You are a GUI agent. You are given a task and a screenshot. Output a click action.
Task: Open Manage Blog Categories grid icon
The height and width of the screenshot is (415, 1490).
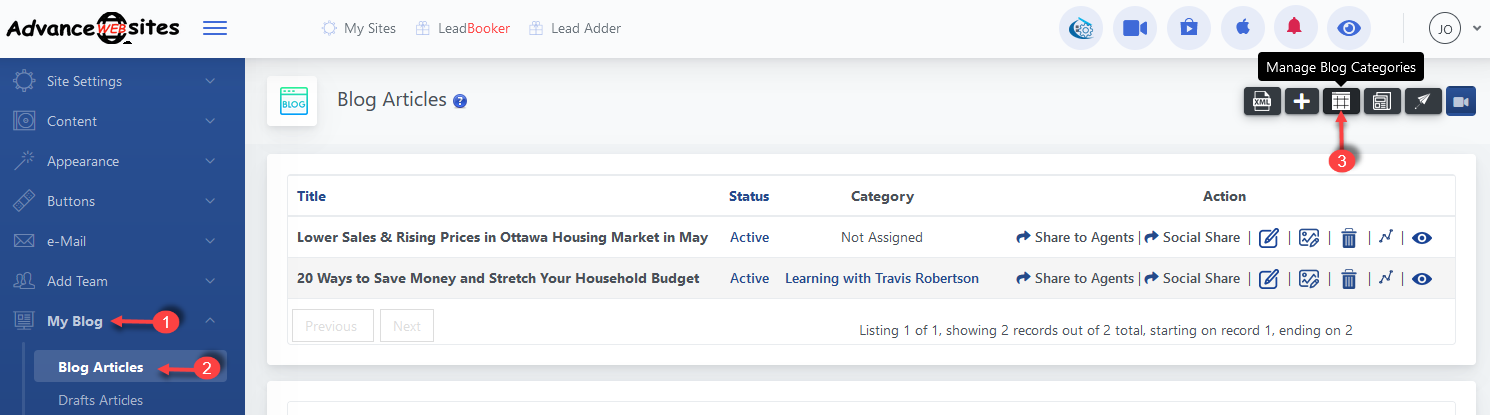[x=1341, y=102]
